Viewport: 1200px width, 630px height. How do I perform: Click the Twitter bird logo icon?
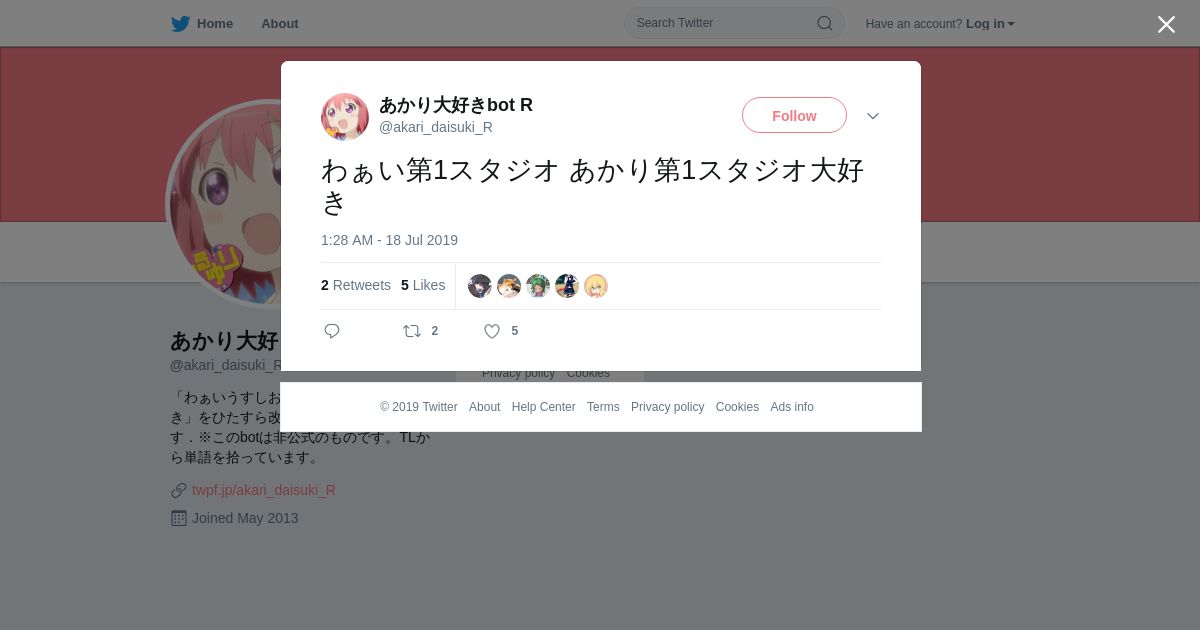coord(180,23)
